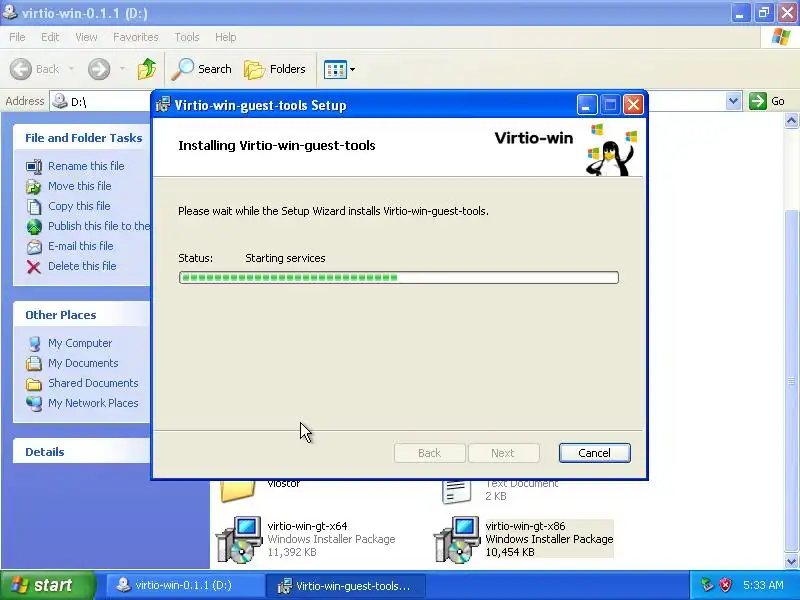Open the Address bar dropdown arrow

(x=733, y=101)
